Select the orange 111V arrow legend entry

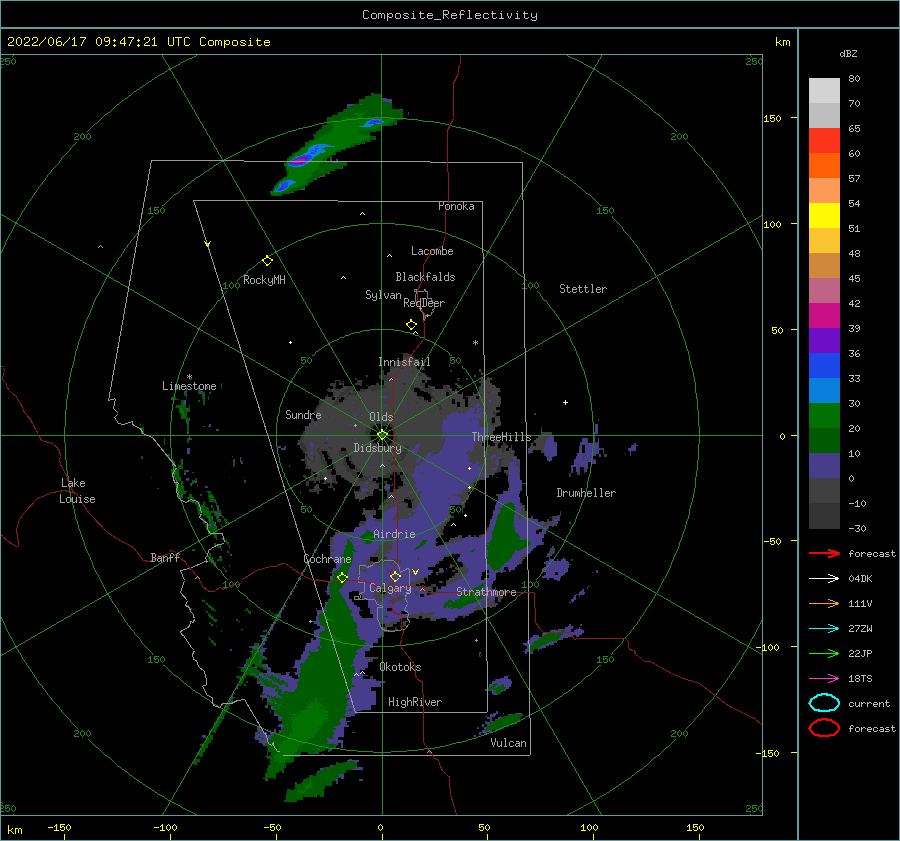pyautogui.click(x=824, y=603)
